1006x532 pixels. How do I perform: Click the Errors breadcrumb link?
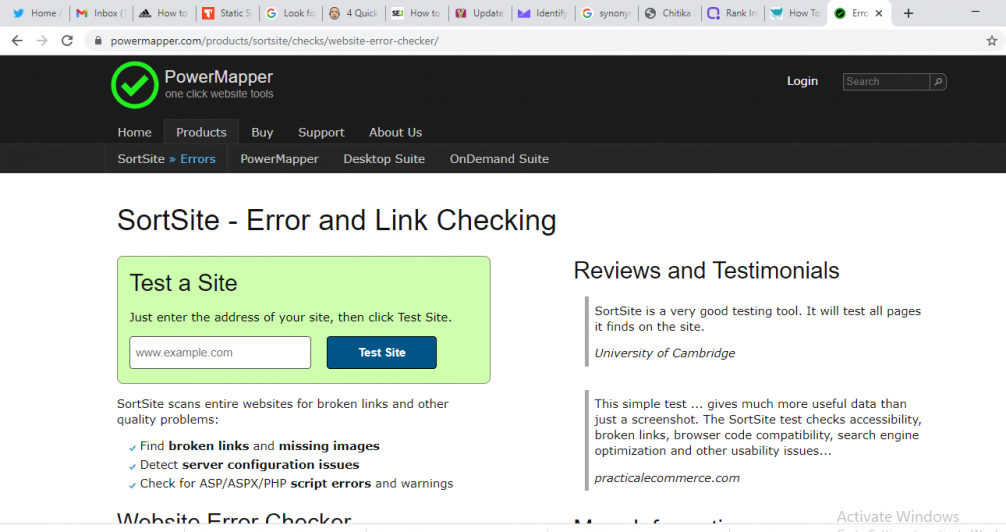click(x=198, y=159)
